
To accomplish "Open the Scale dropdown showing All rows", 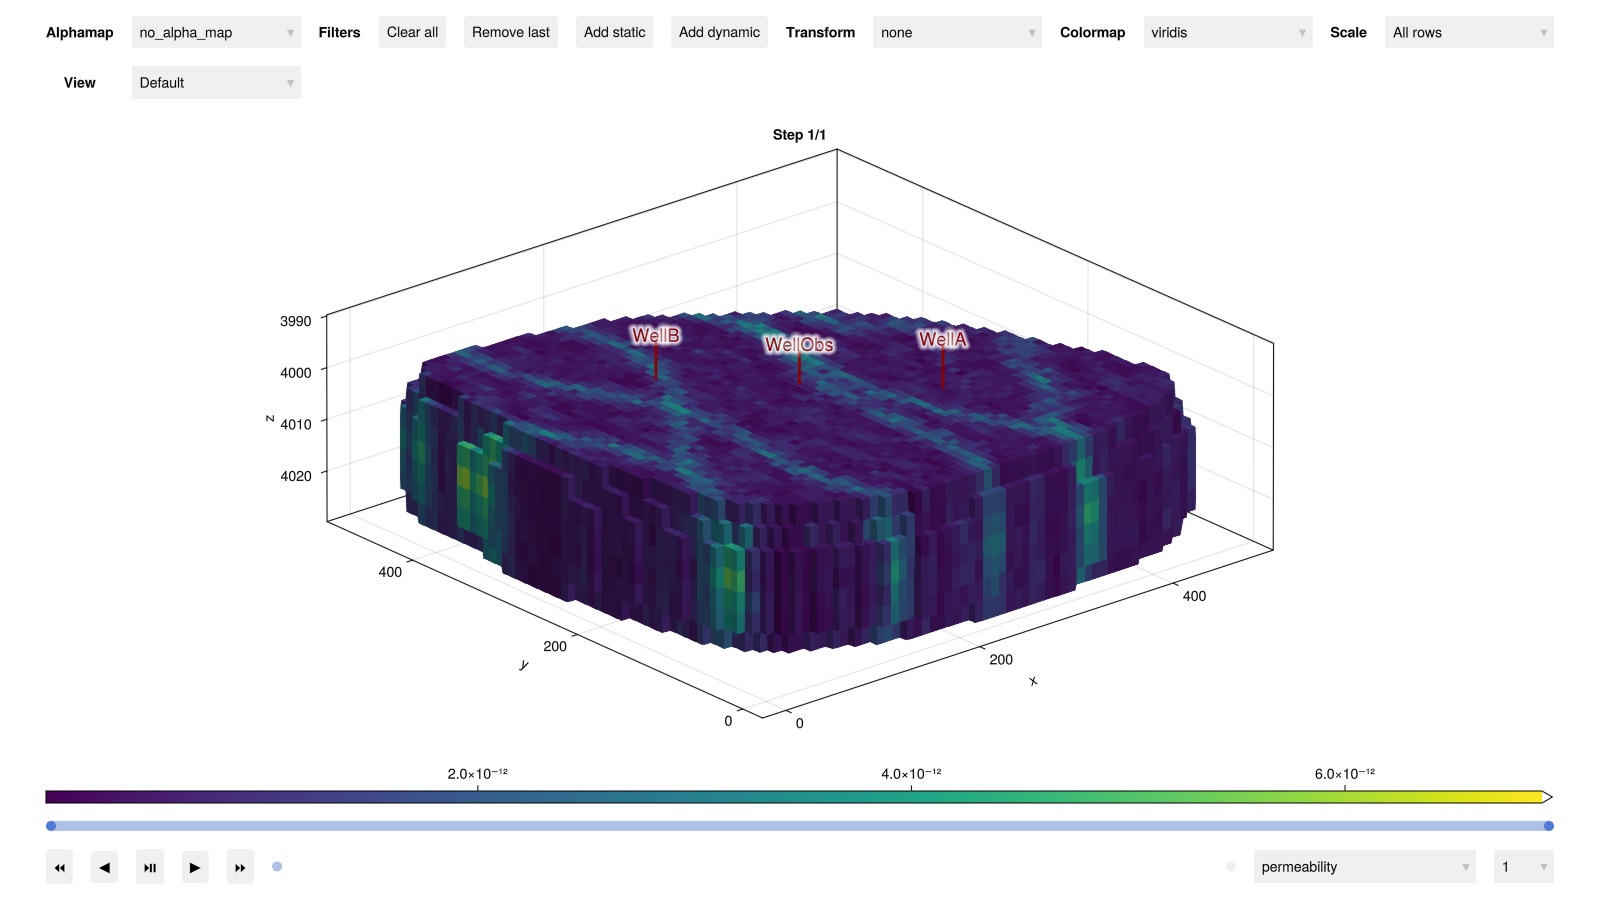I will pyautogui.click(x=1468, y=32).
